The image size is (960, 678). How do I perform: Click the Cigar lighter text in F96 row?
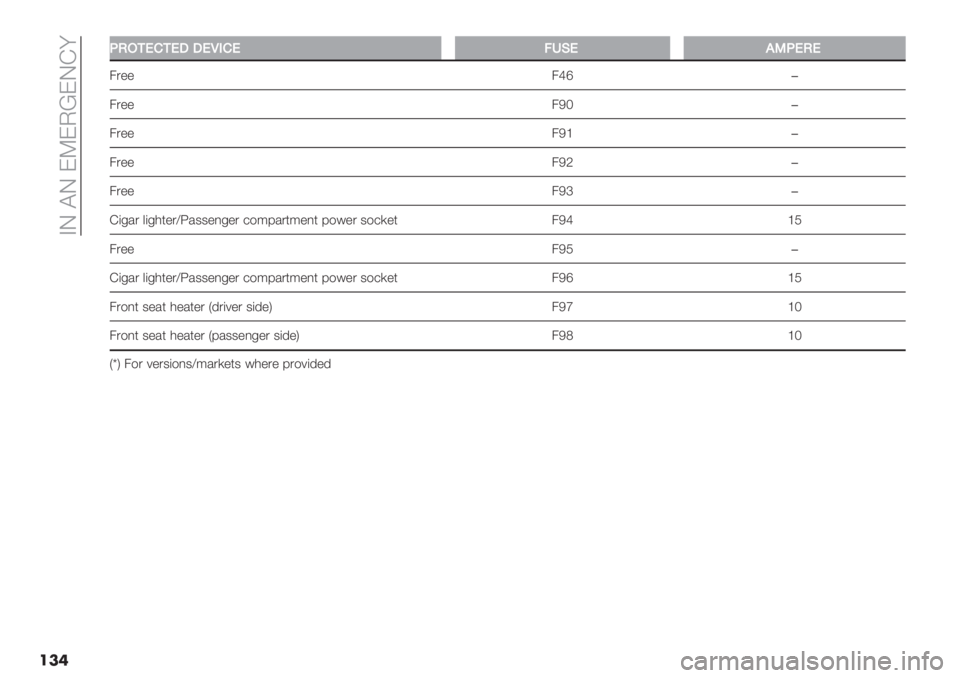click(253, 279)
